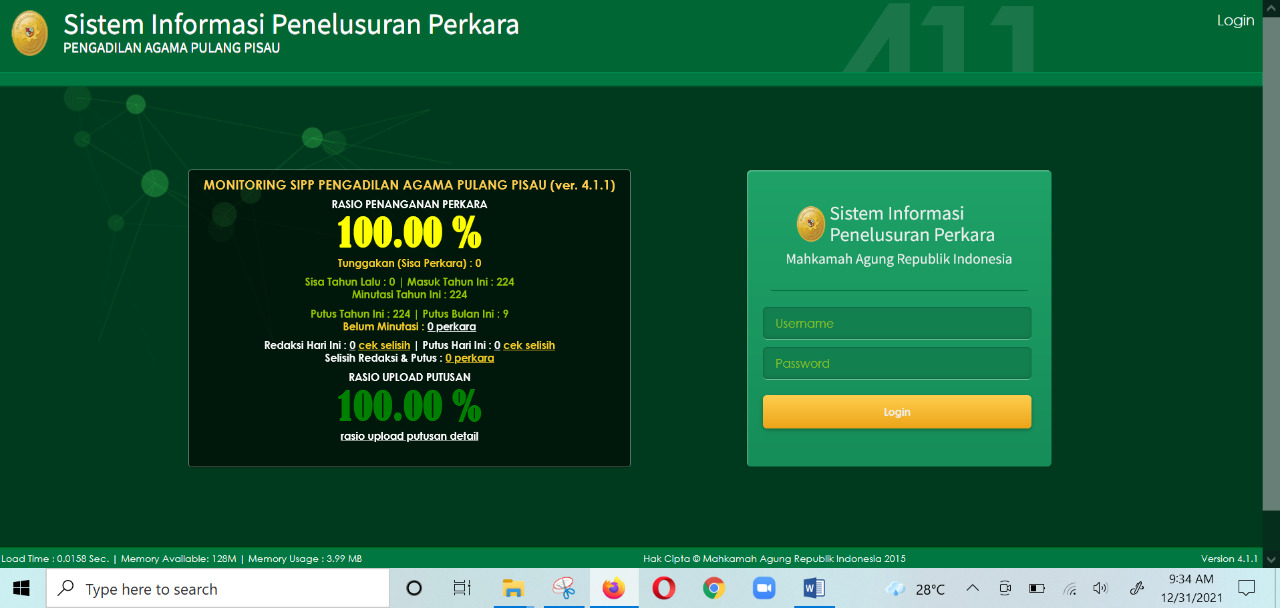This screenshot has width=1280, height=608.
Task: Open the 'rasio upload putusan detail' link
Action: pyautogui.click(x=409, y=436)
